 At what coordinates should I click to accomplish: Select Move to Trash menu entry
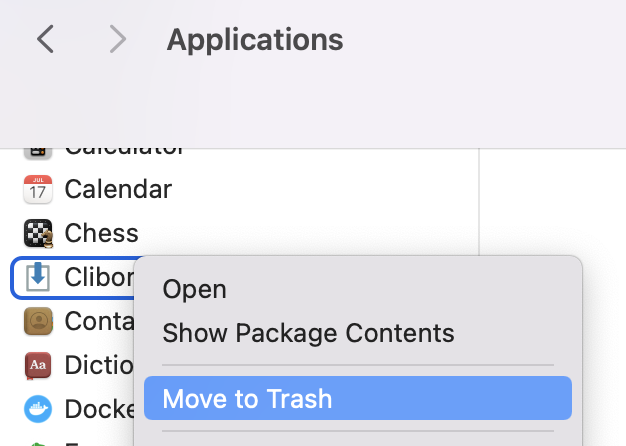pos(358,398)
